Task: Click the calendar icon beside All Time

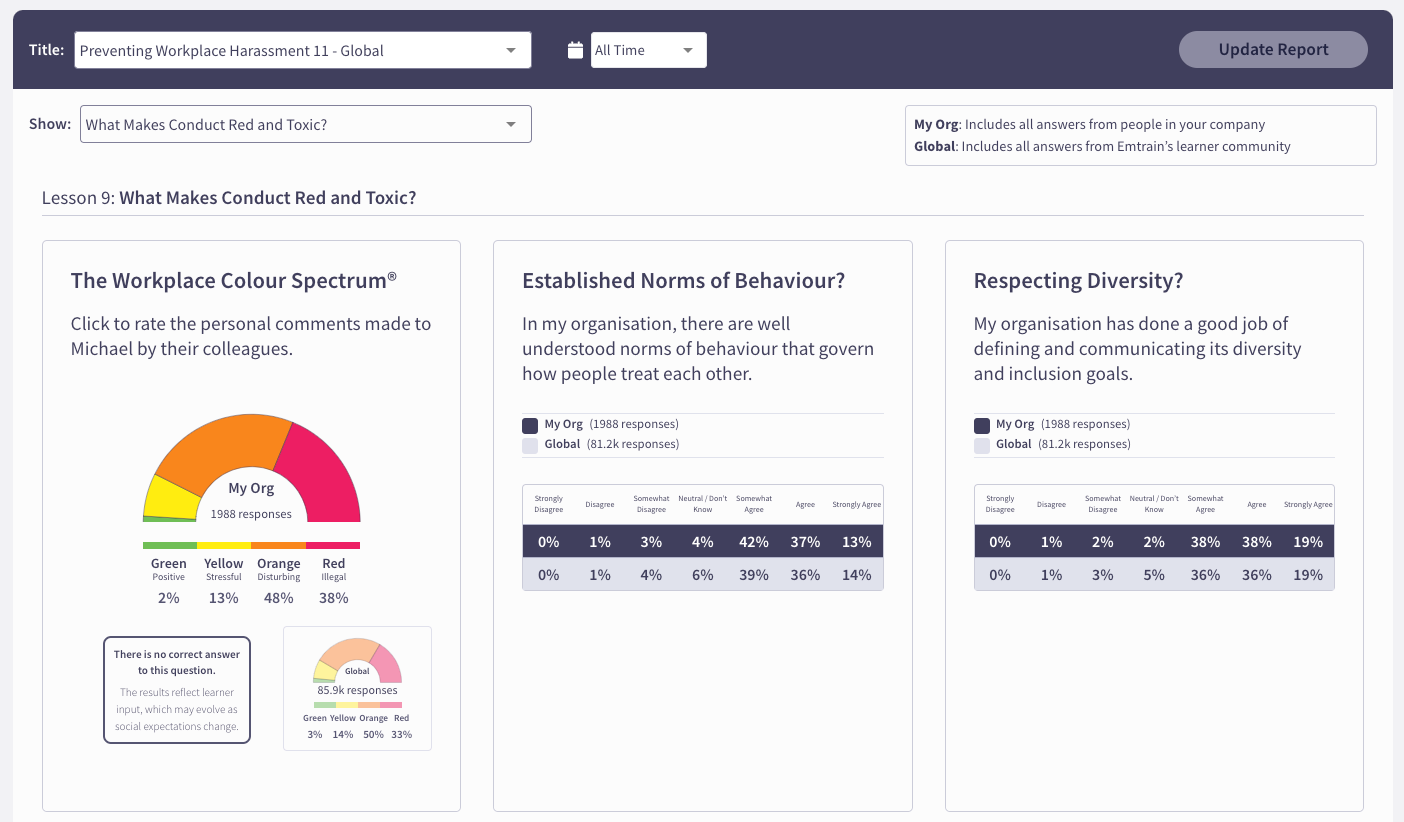Action: (575, 50)
